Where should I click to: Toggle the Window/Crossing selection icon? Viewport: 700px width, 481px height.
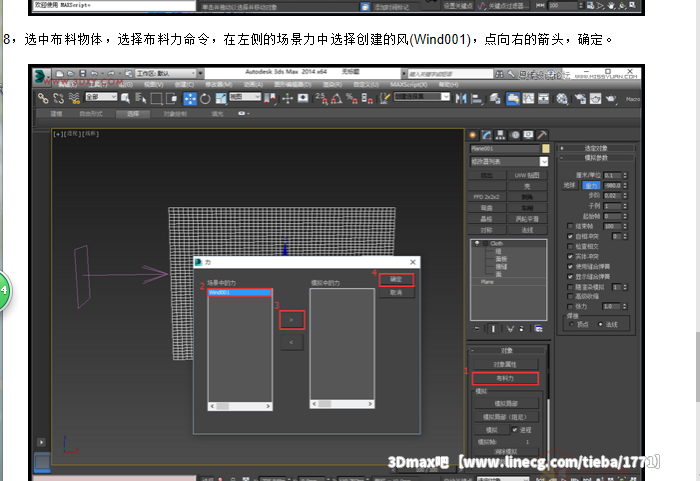pyautogui.click(x=171, y=99)
